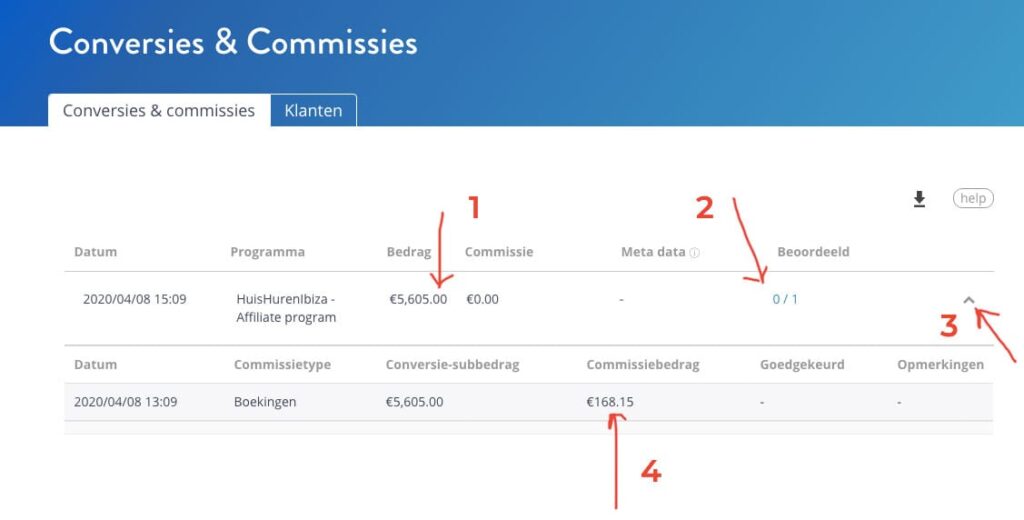
Task: Click the Opmerkingen column header
Action: pos(940,365)
